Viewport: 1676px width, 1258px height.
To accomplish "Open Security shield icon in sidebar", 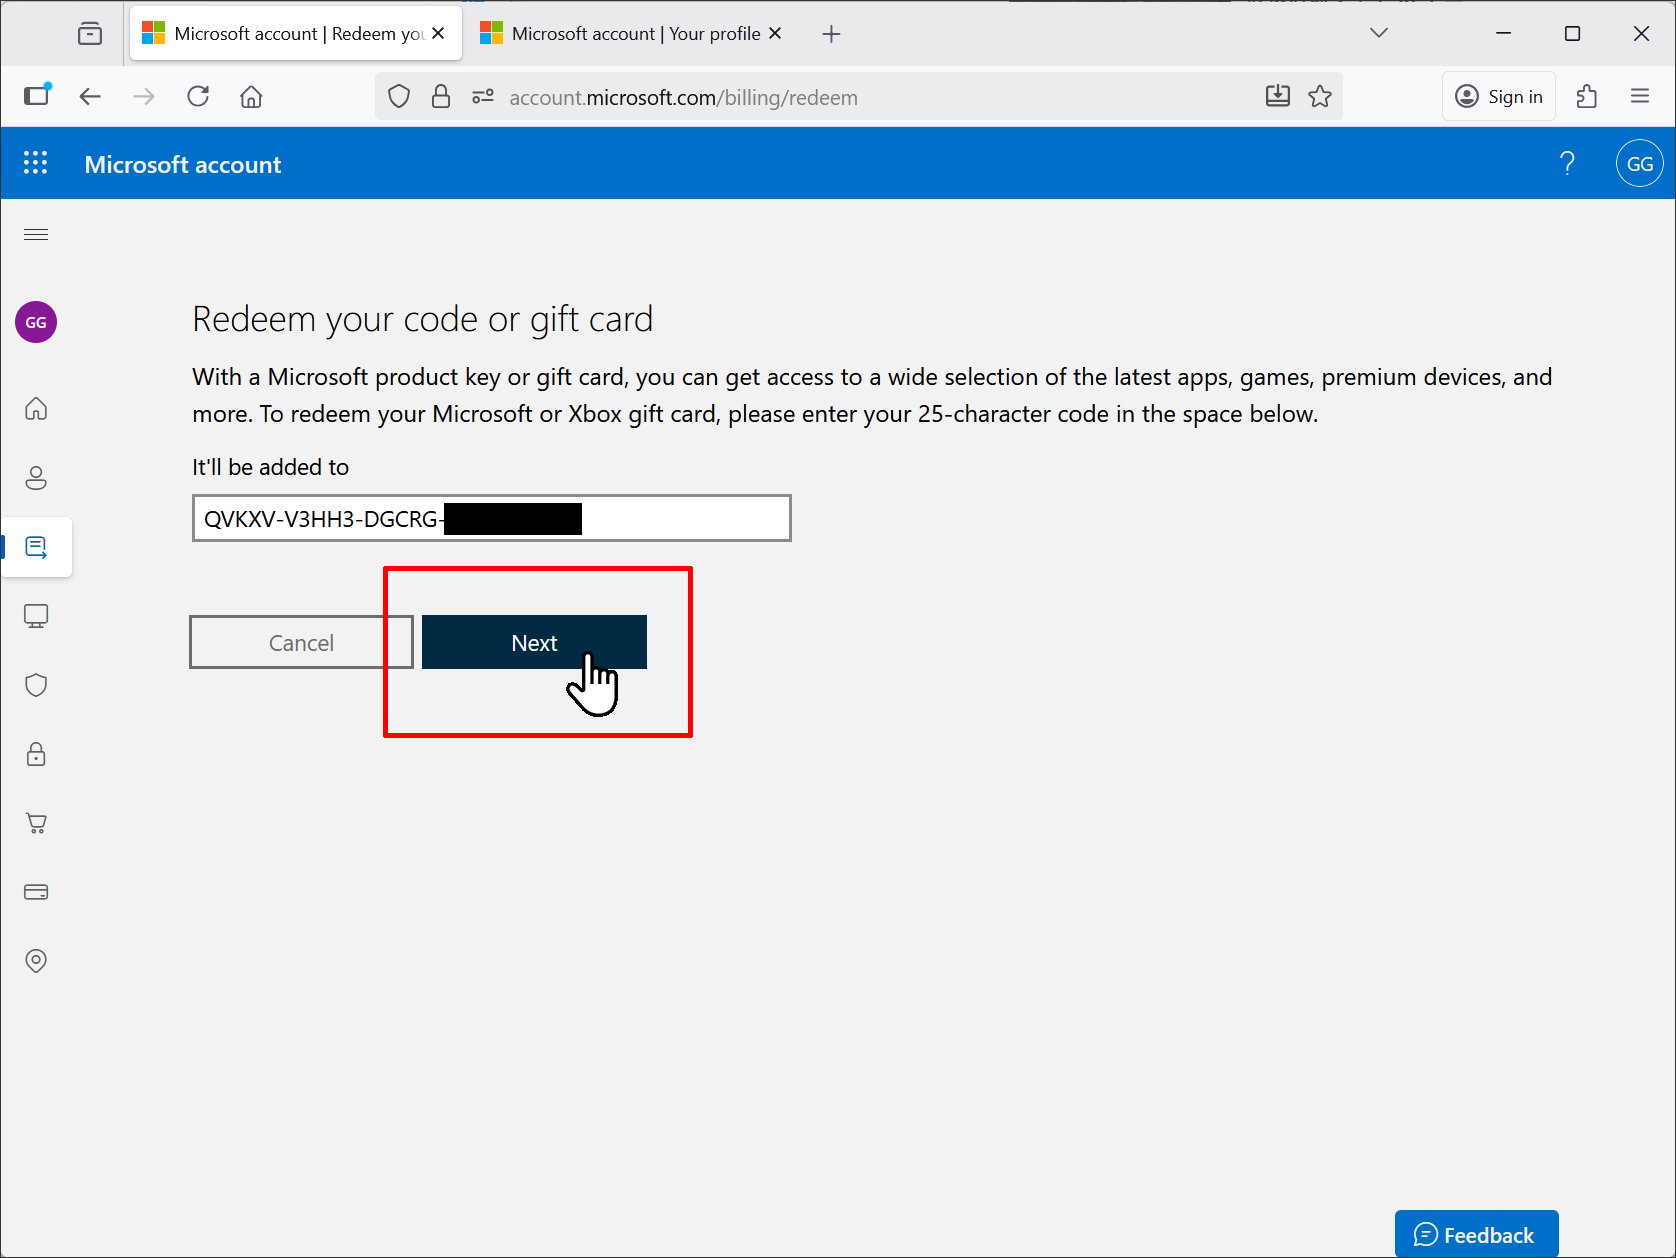I will tap(36, 685).
